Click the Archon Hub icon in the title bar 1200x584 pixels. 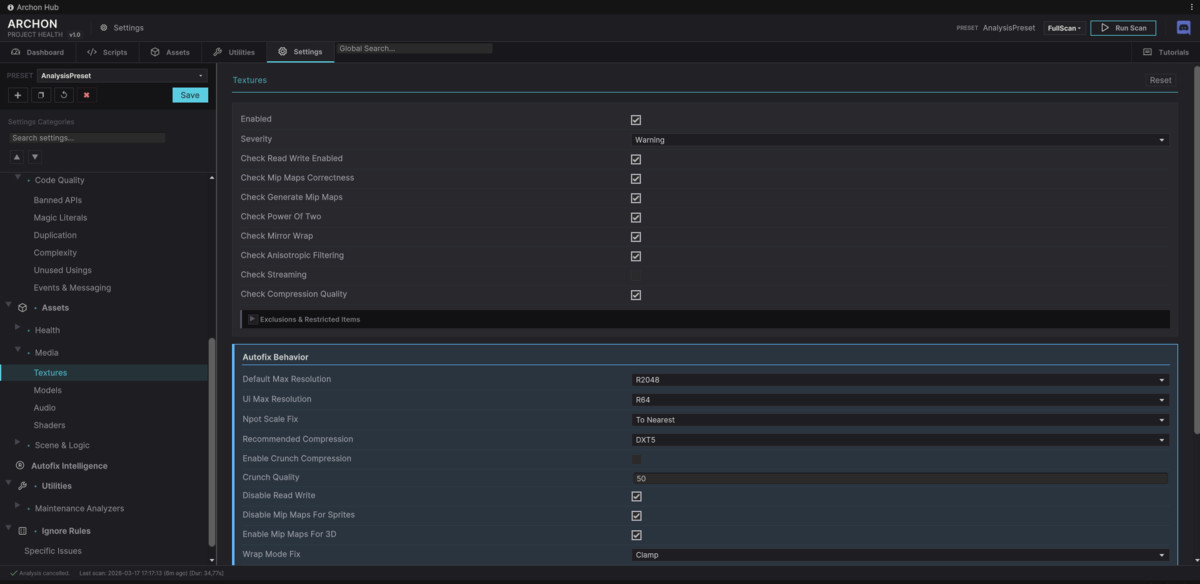[x=9, y=7]
